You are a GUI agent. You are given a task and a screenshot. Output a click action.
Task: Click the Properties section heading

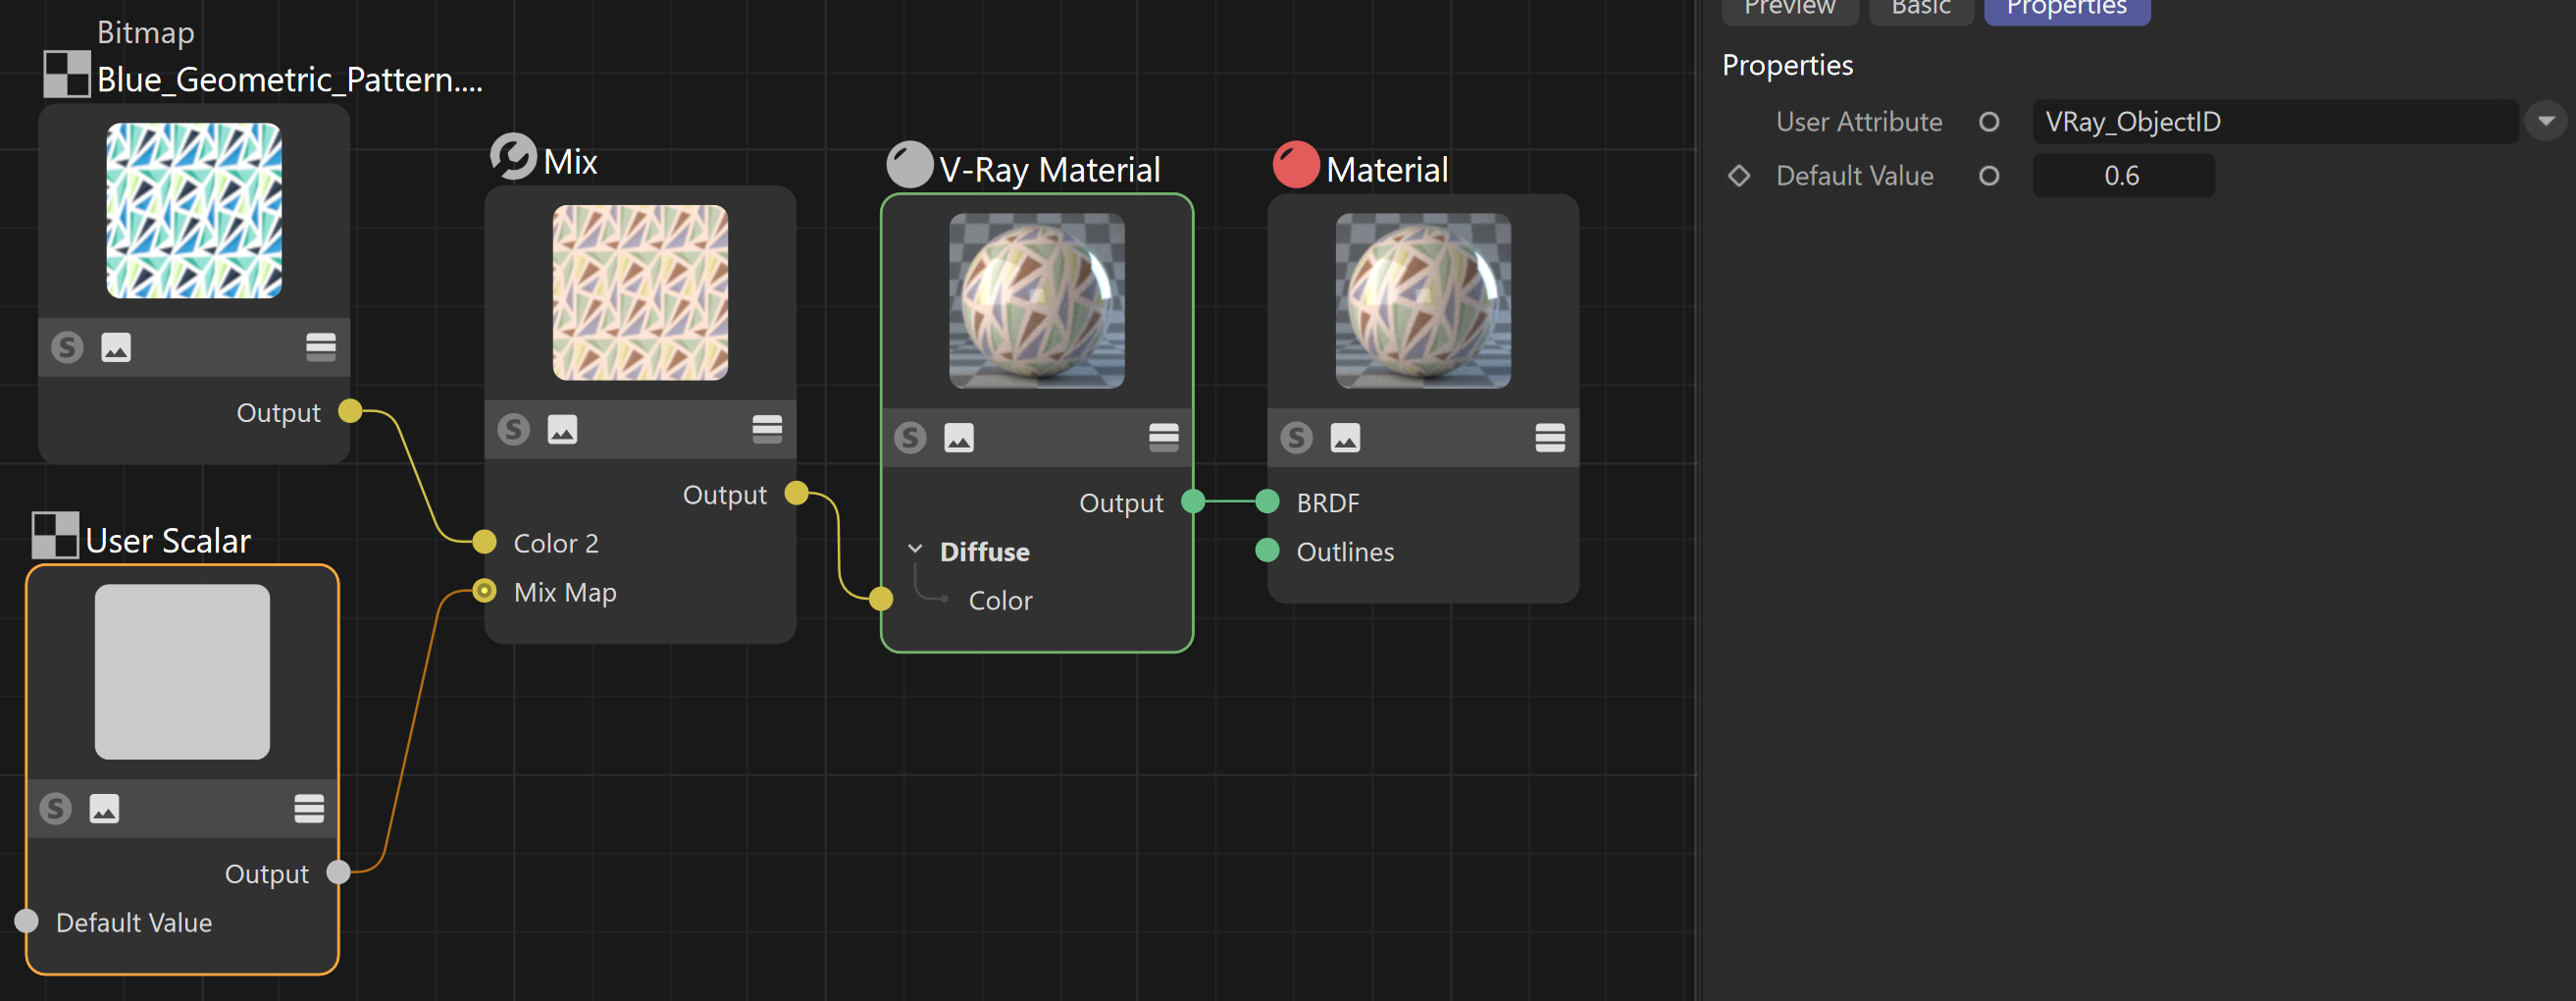click(1787, 65)
